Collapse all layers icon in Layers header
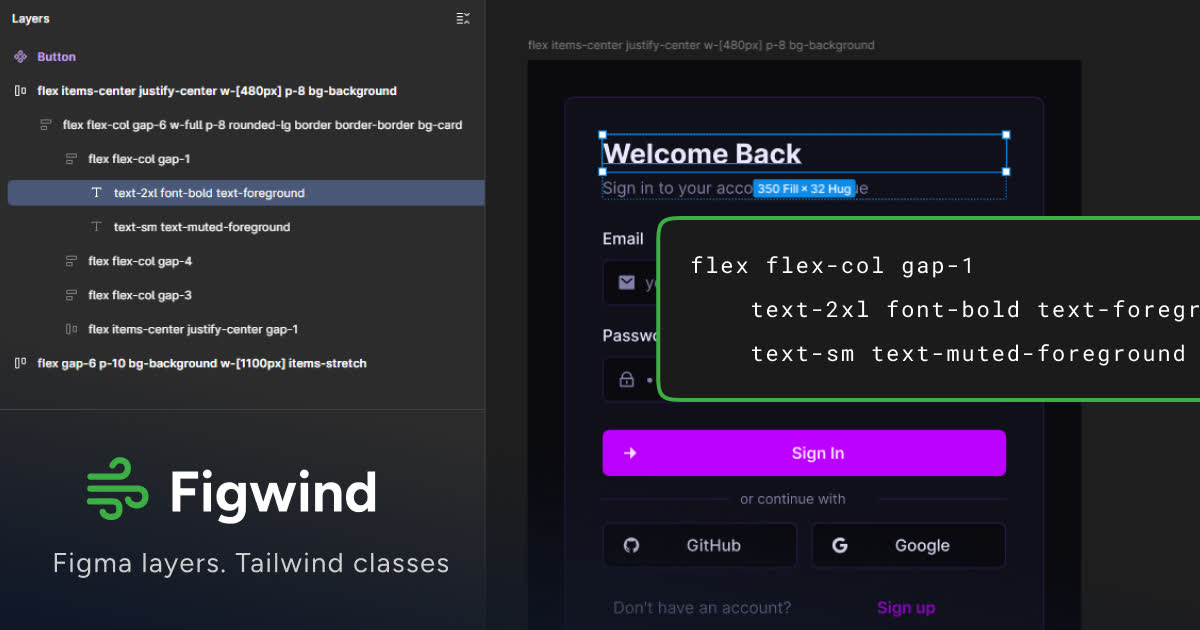Viewport: 1200px width, 630px height. click(x=462, y=18)
